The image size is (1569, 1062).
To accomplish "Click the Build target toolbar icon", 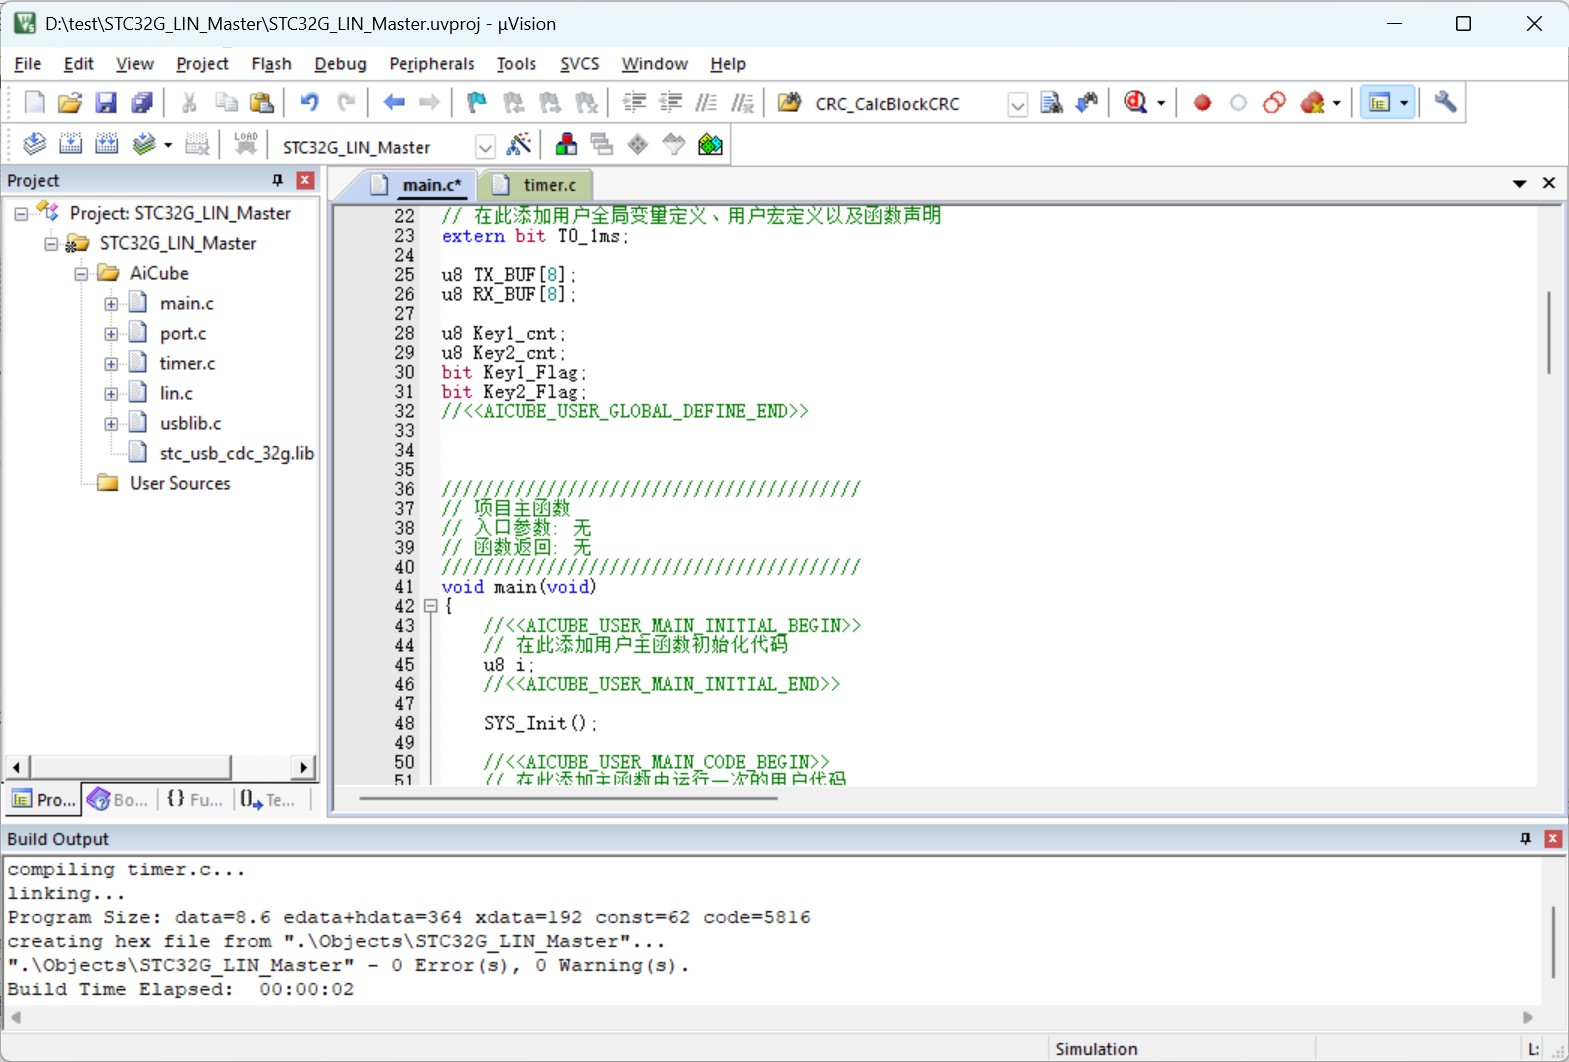I will click(70, 145).
